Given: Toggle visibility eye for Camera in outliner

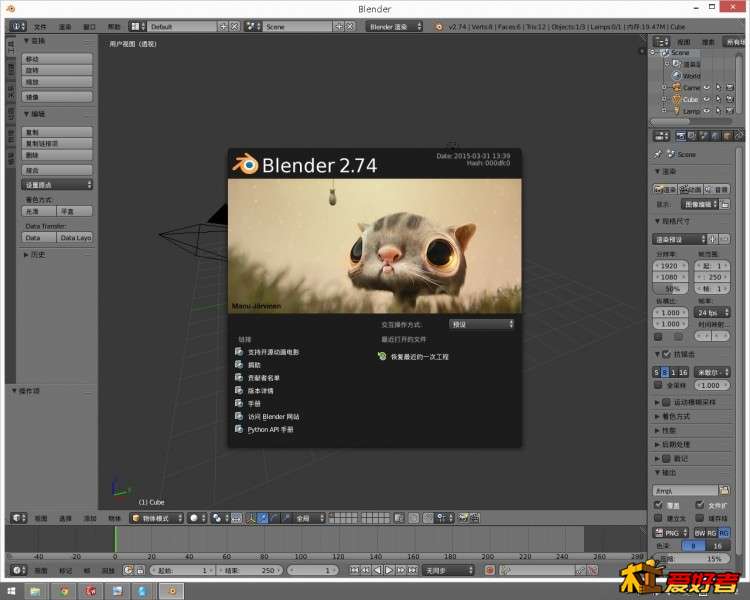Looking at the screenshot, I should point(706,88).
